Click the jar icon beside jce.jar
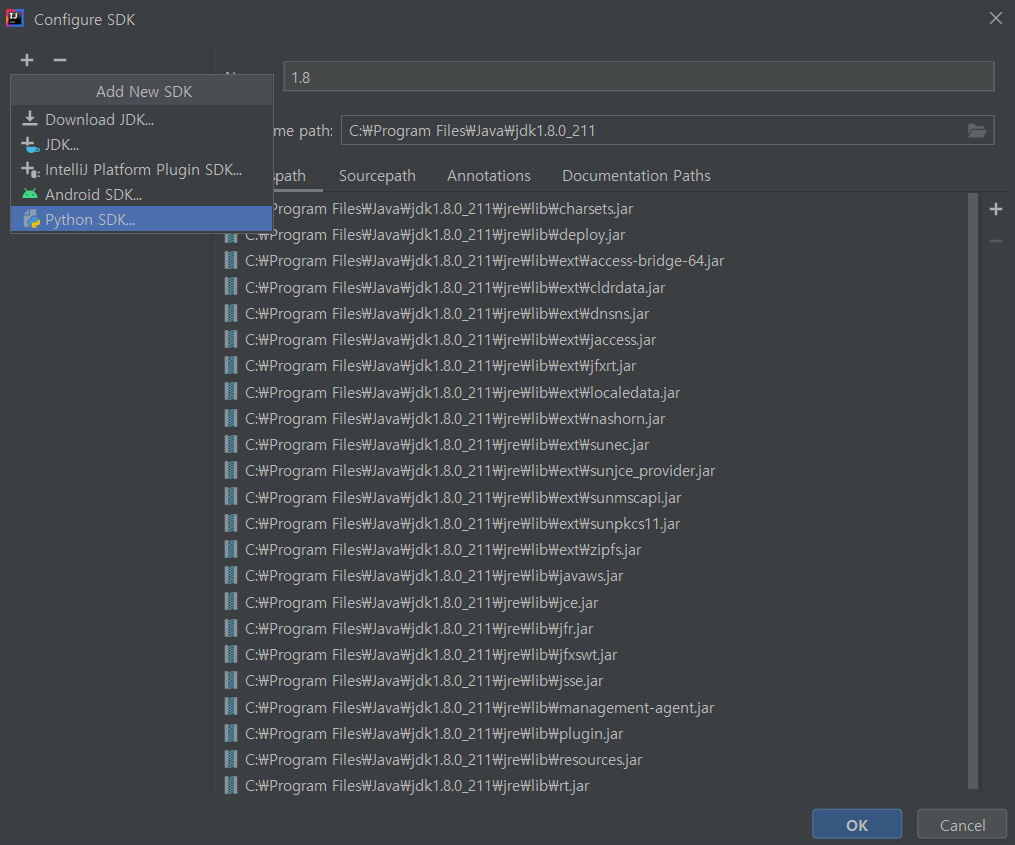The image size is (1015, 845). click(230, 602)
